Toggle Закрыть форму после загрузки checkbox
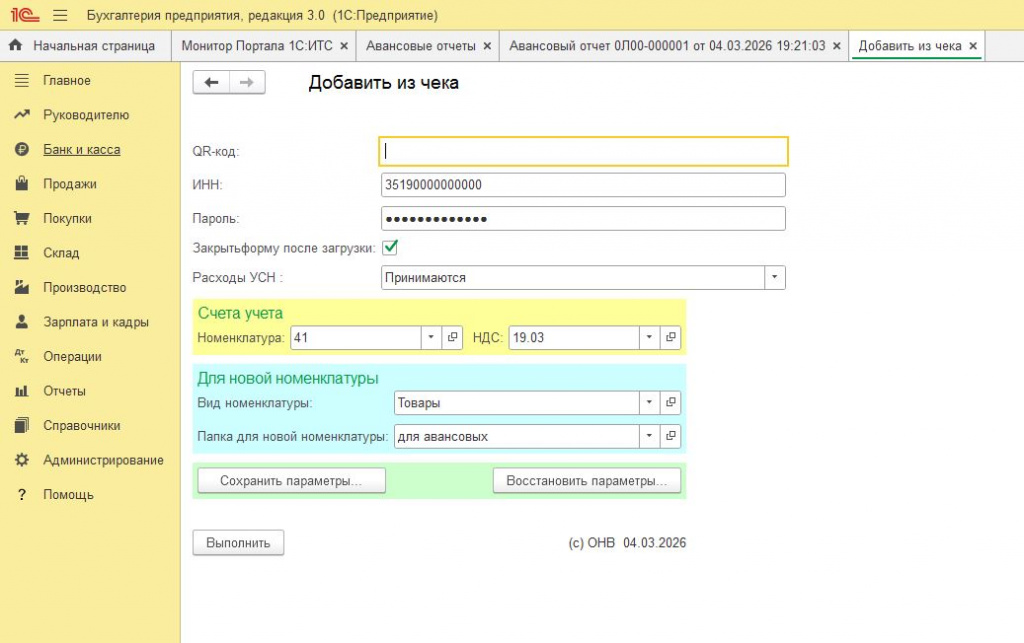This screenshot has width=1024, height=643. tap(390, 247)
